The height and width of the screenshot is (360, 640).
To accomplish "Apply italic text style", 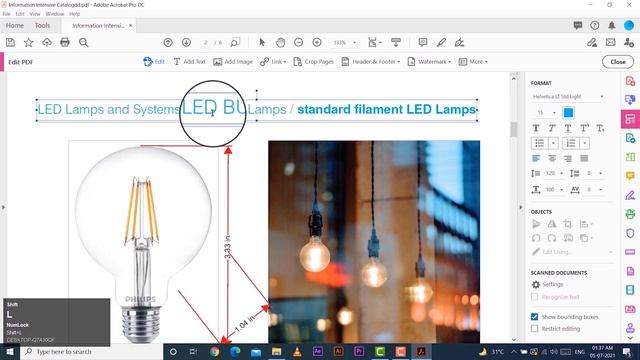I will 552,128.
